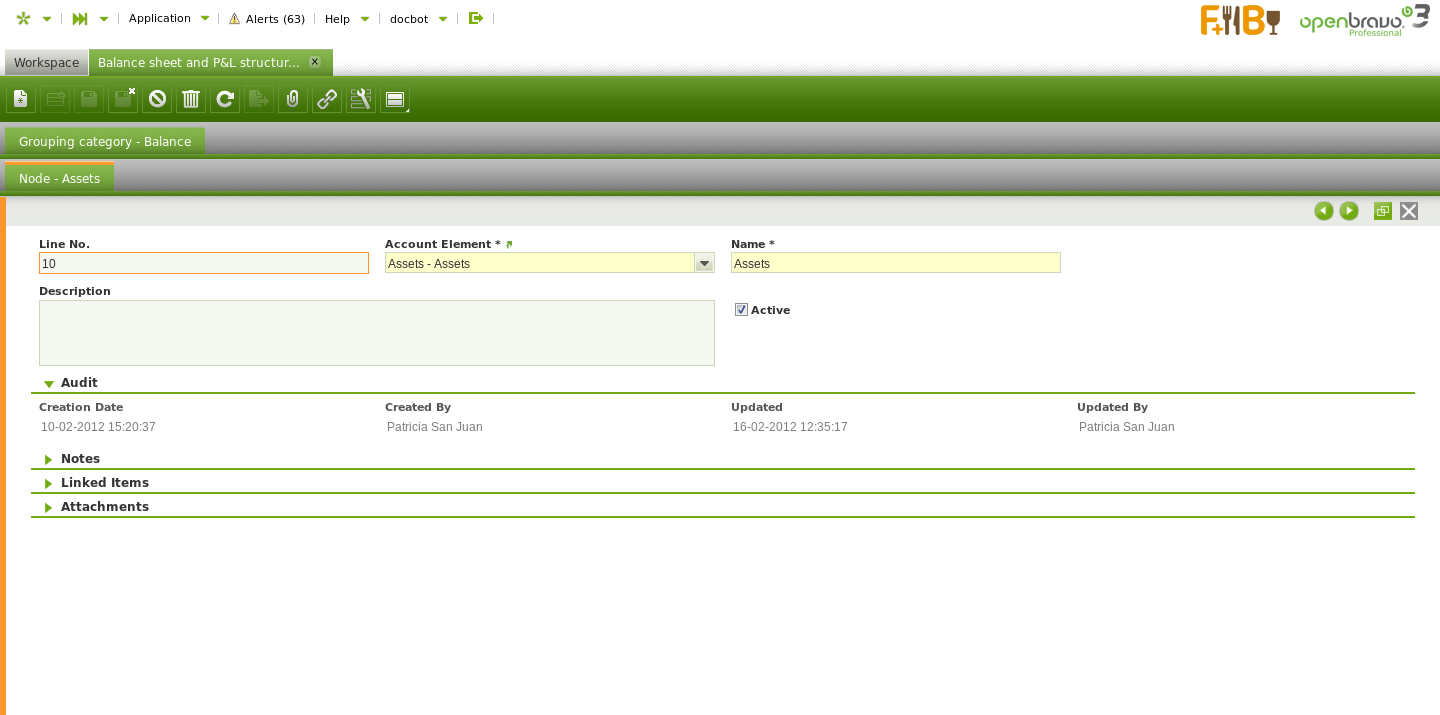
Task: Open attachments via paperclip icon
Action: [x=293, y=99]
